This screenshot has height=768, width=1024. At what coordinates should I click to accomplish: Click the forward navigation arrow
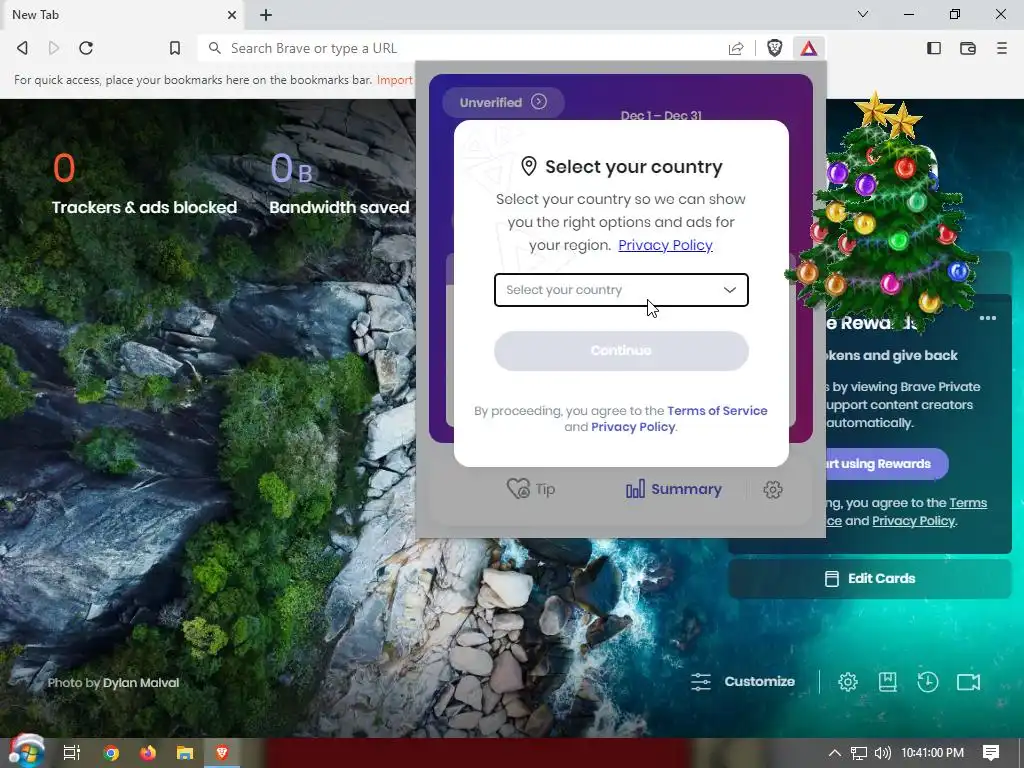coord(54,48)
